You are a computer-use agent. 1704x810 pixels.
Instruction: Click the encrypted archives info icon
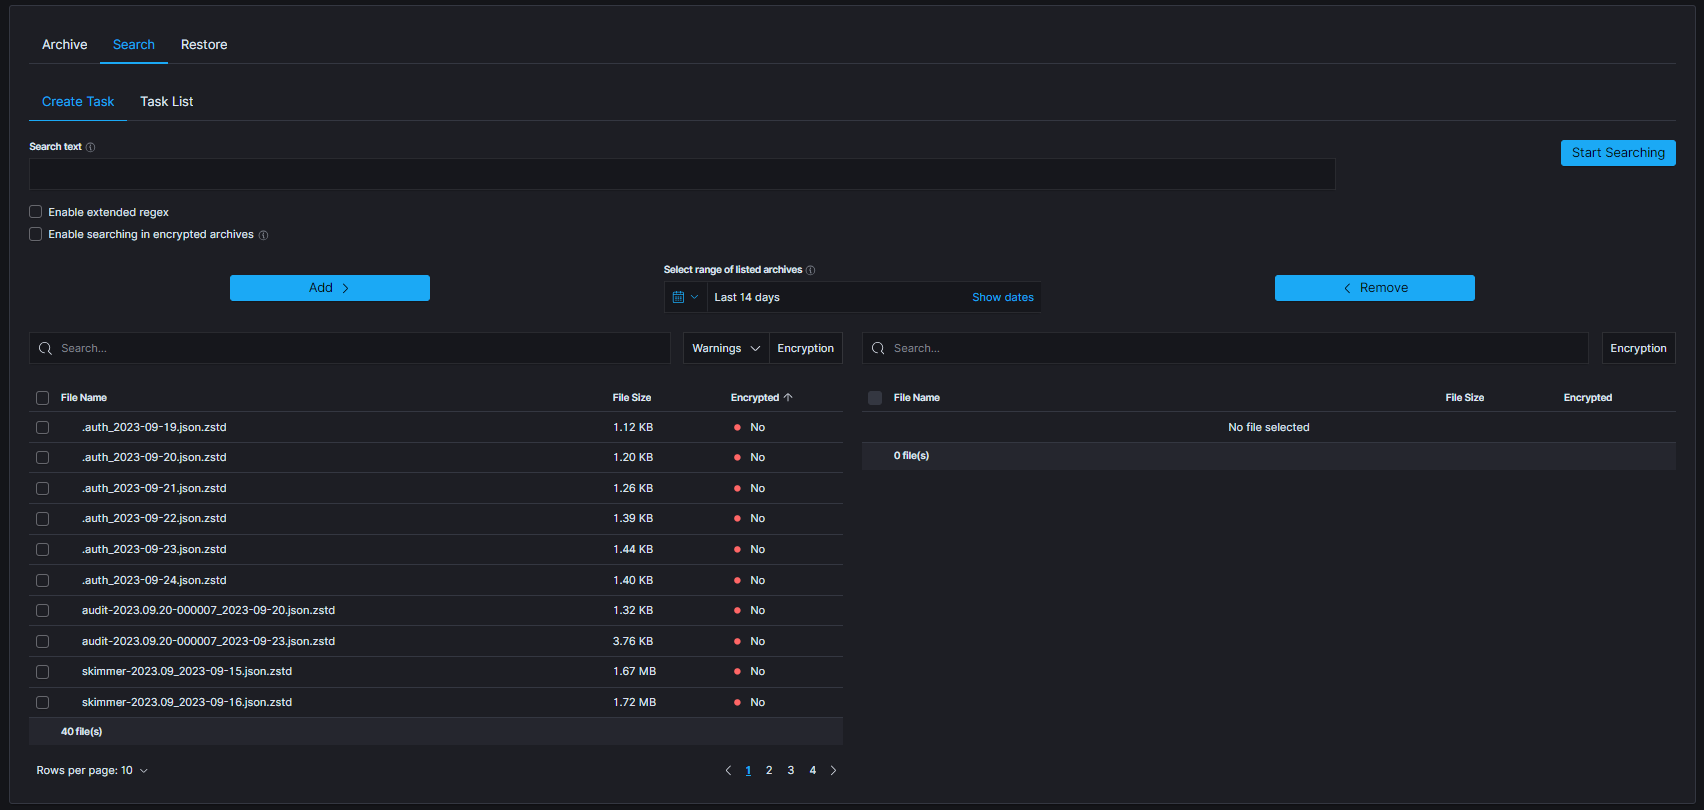(x=264, y=235)
